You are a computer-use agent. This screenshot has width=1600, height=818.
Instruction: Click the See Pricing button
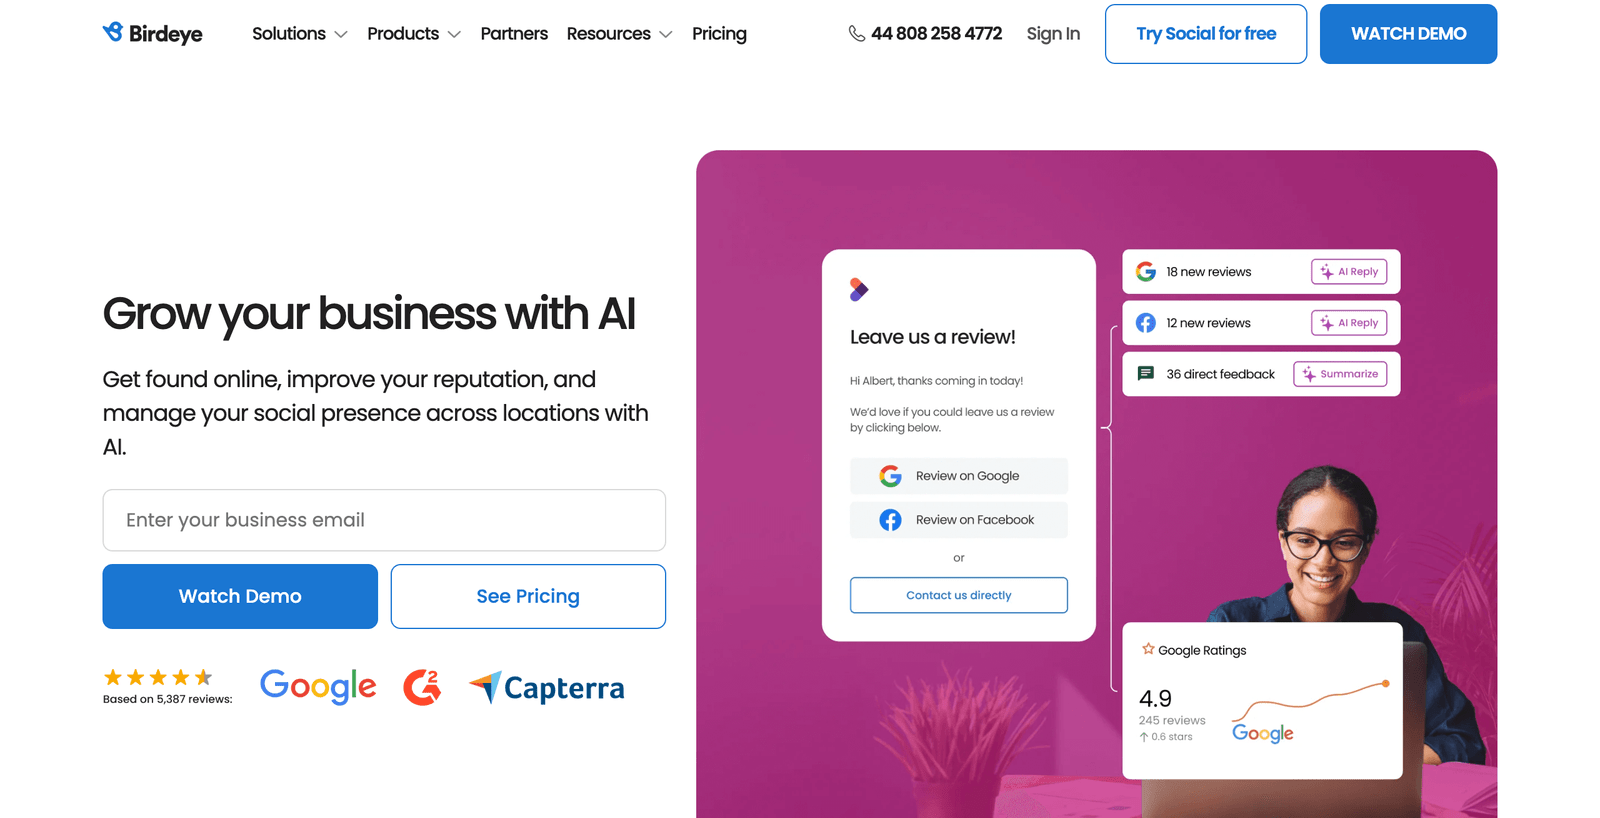coord(528,596)
